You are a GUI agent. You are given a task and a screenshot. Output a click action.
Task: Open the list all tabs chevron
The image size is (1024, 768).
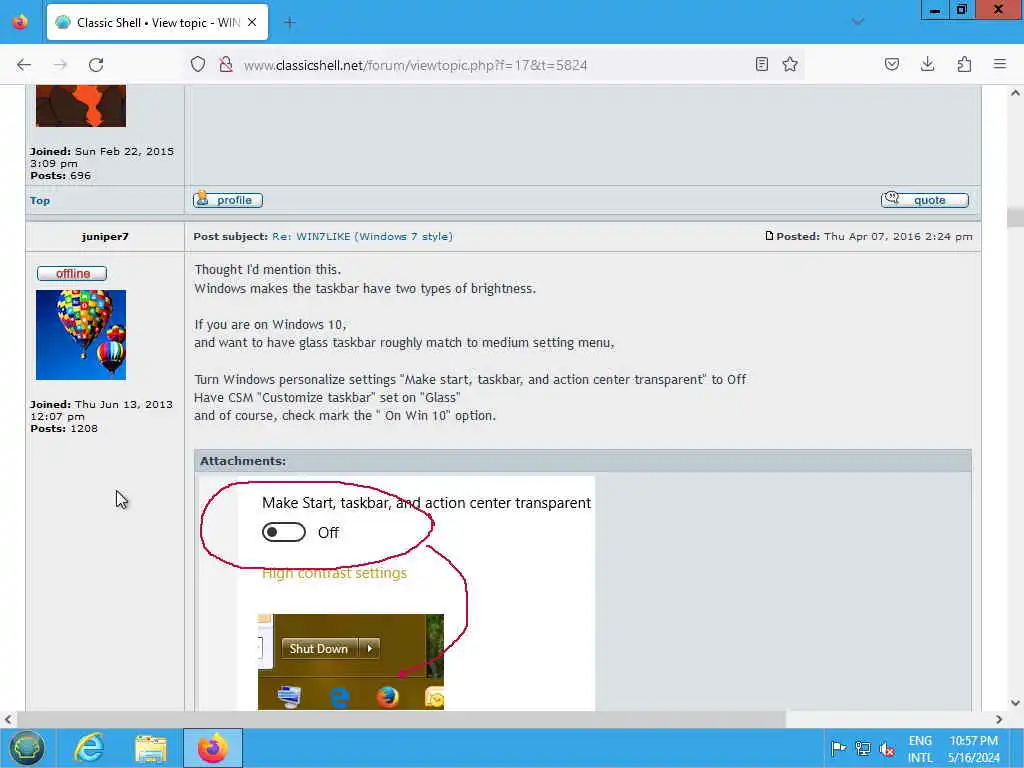click(x=858, y=22)
